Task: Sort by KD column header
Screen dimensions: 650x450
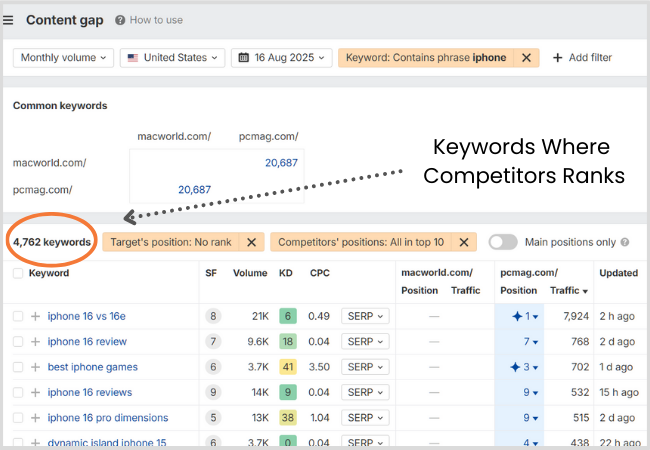Action: pos(286,273)
